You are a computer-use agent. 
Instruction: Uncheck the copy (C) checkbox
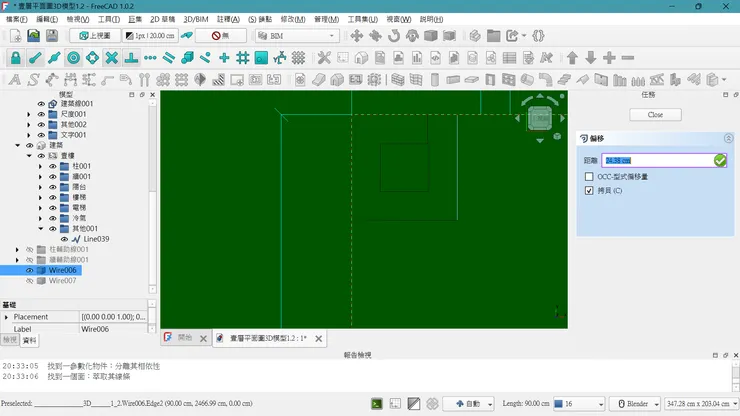589,191
